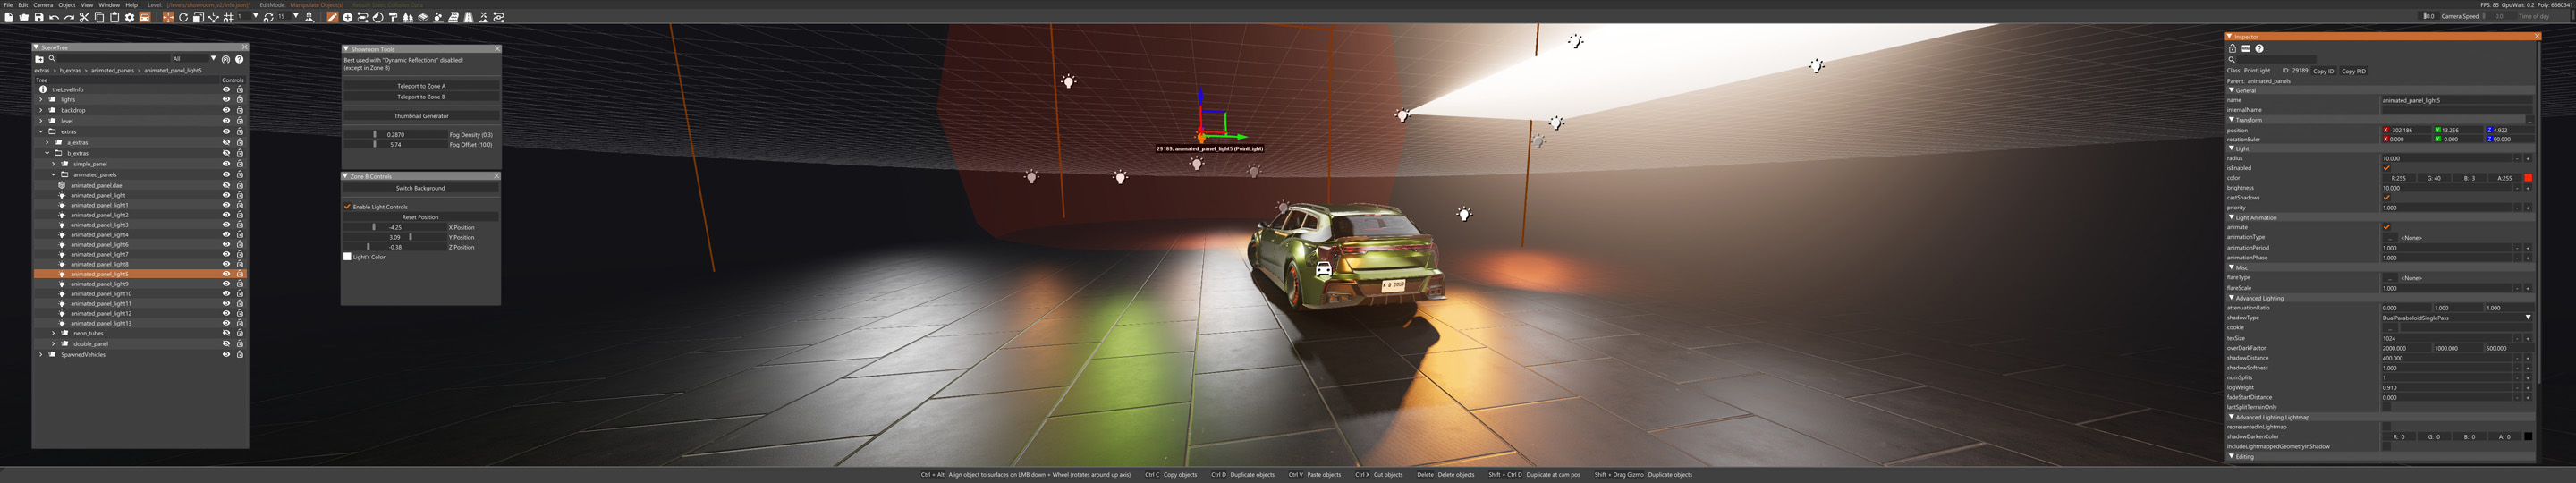Click the Paste clipboard icon

[x=114, y=17]
